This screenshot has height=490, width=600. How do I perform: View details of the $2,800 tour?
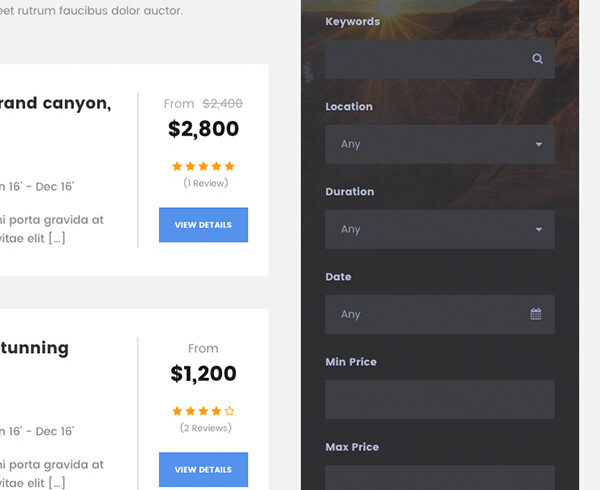point(203,225)
